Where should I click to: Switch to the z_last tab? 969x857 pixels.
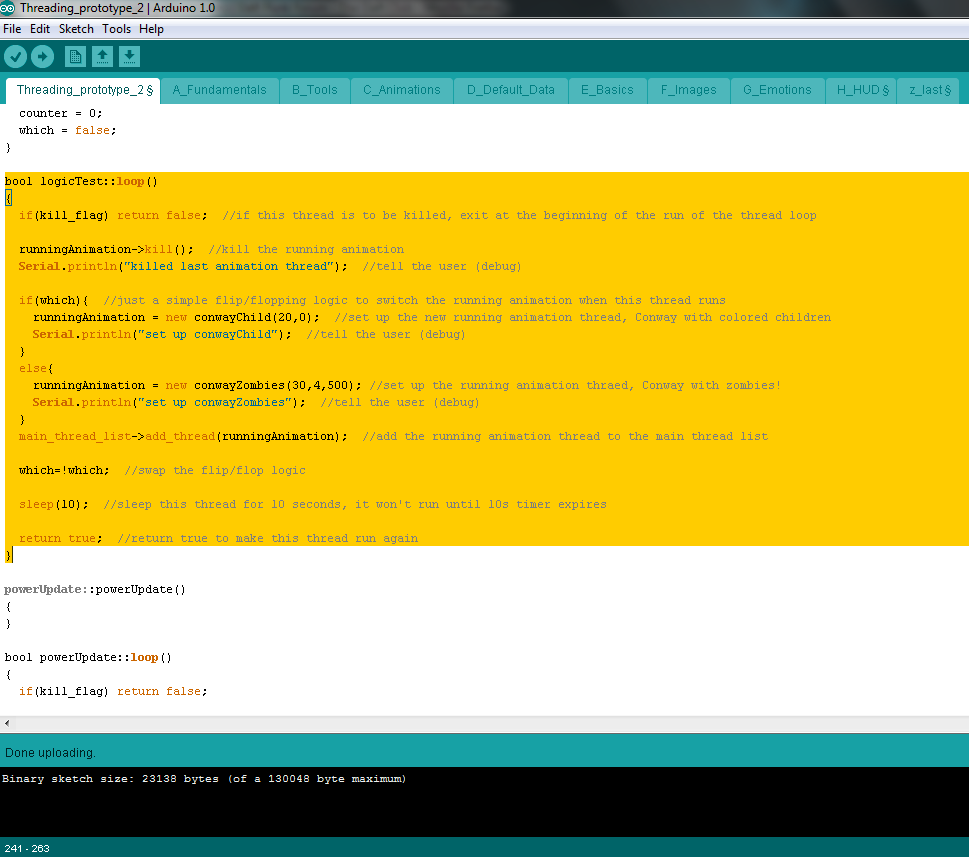pos(928,90)
